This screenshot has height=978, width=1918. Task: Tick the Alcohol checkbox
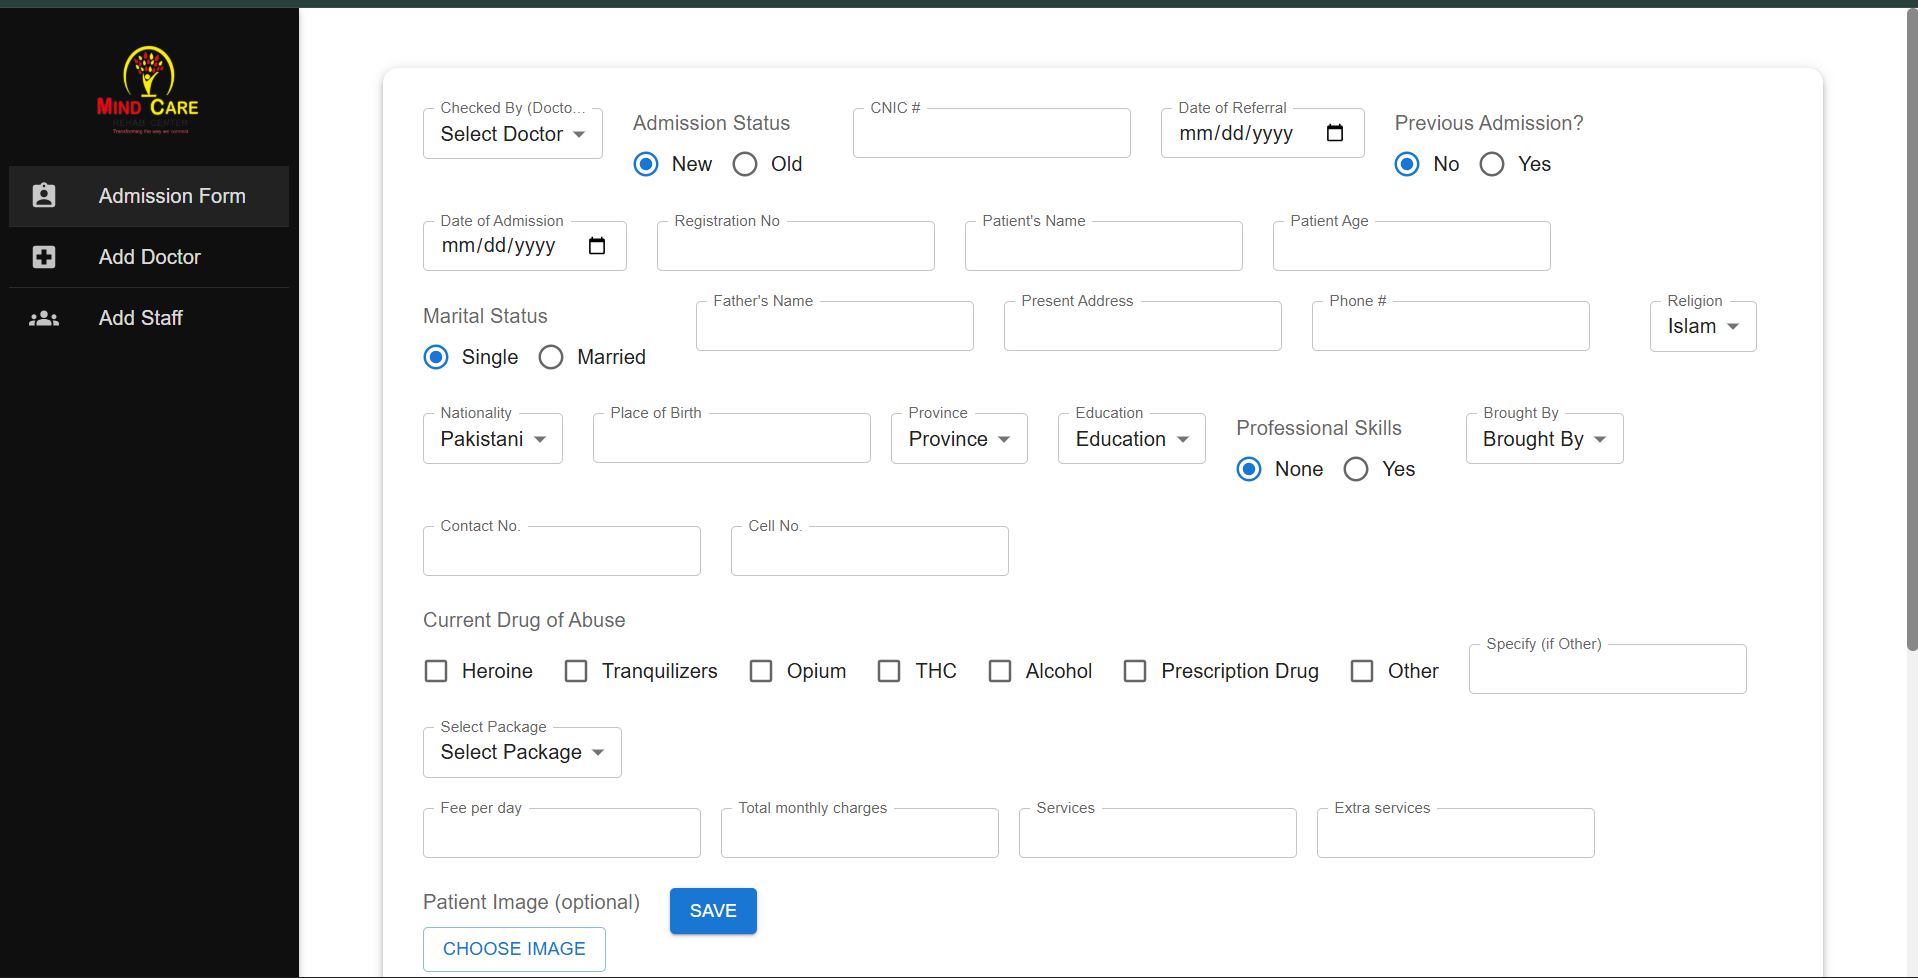(x=999, y=671)
